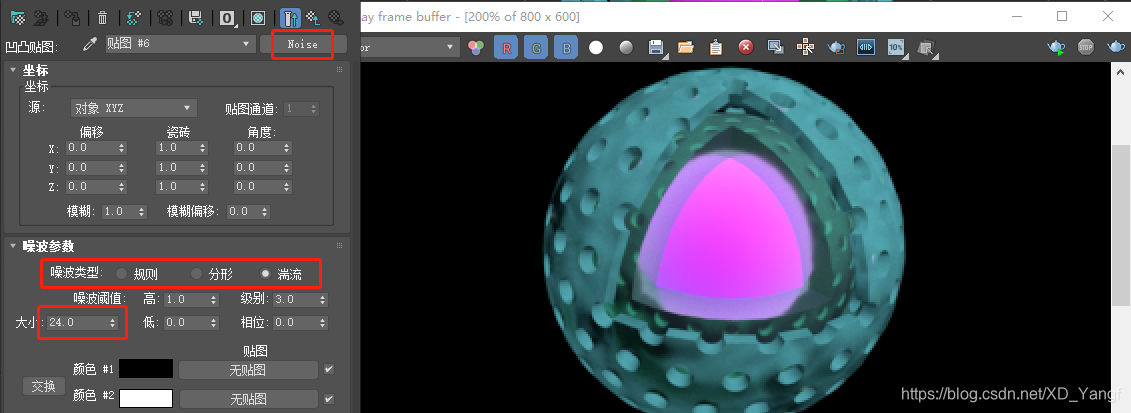Toggle the blue channel B button
The width and height of the screenshot is (1131, 413).
click(566, 48)
